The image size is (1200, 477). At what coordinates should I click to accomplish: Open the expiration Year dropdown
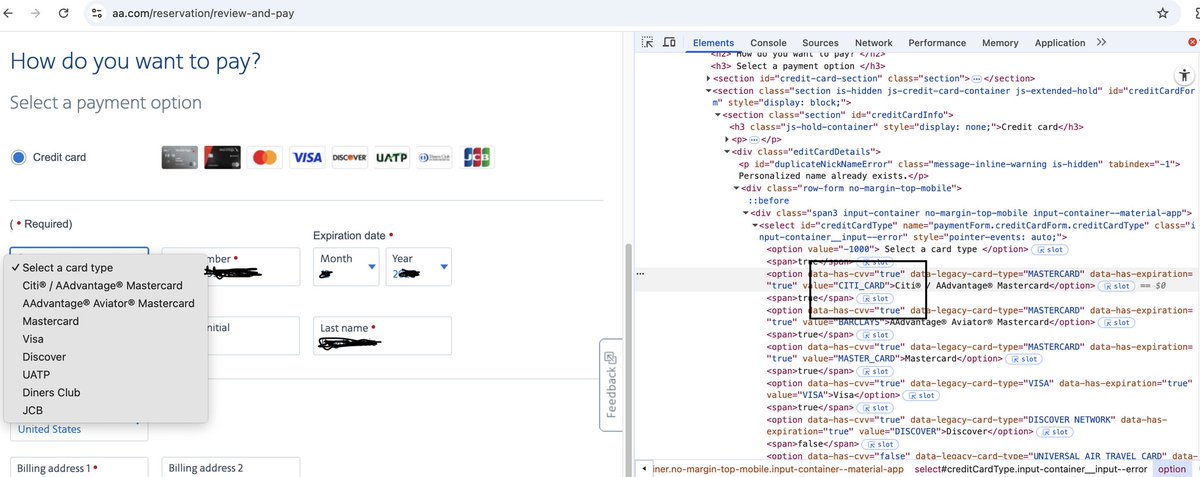pyautogui.click(x=419, y=266)
